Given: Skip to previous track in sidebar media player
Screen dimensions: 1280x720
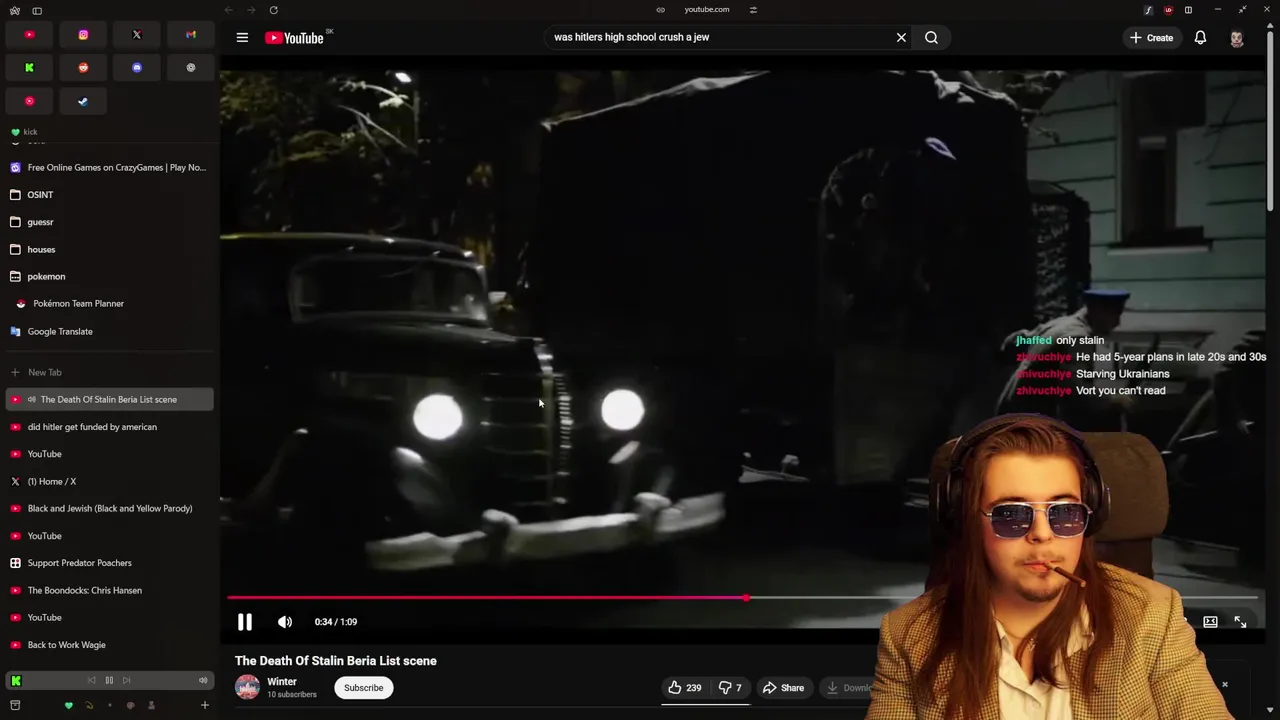Looking at the screenshot, I should pos(92,681).
